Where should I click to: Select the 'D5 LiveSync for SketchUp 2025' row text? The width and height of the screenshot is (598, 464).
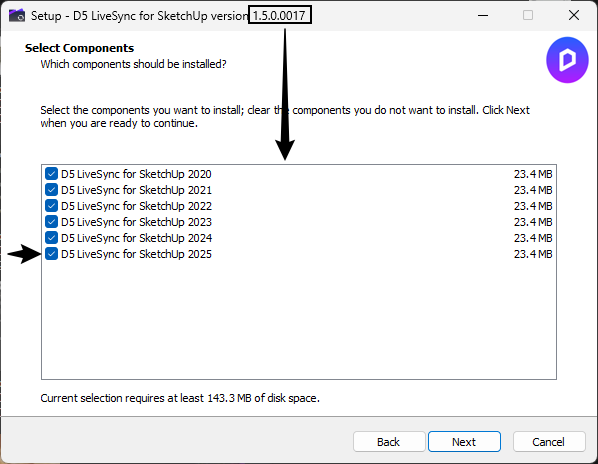136,254
